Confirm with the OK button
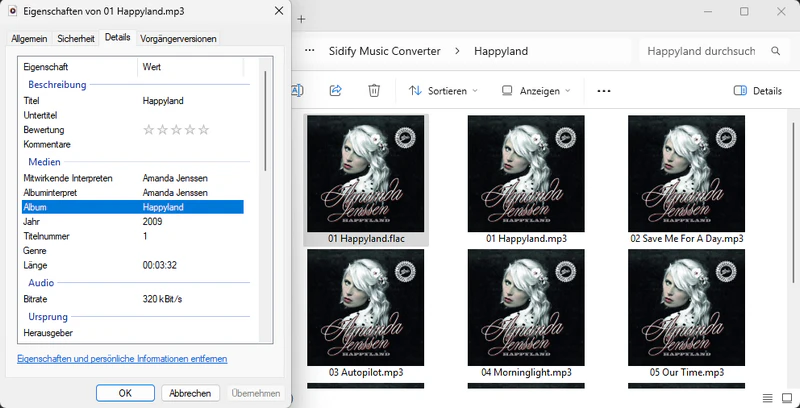The width and height of the screenshot is (800, 408). point(125,393)
